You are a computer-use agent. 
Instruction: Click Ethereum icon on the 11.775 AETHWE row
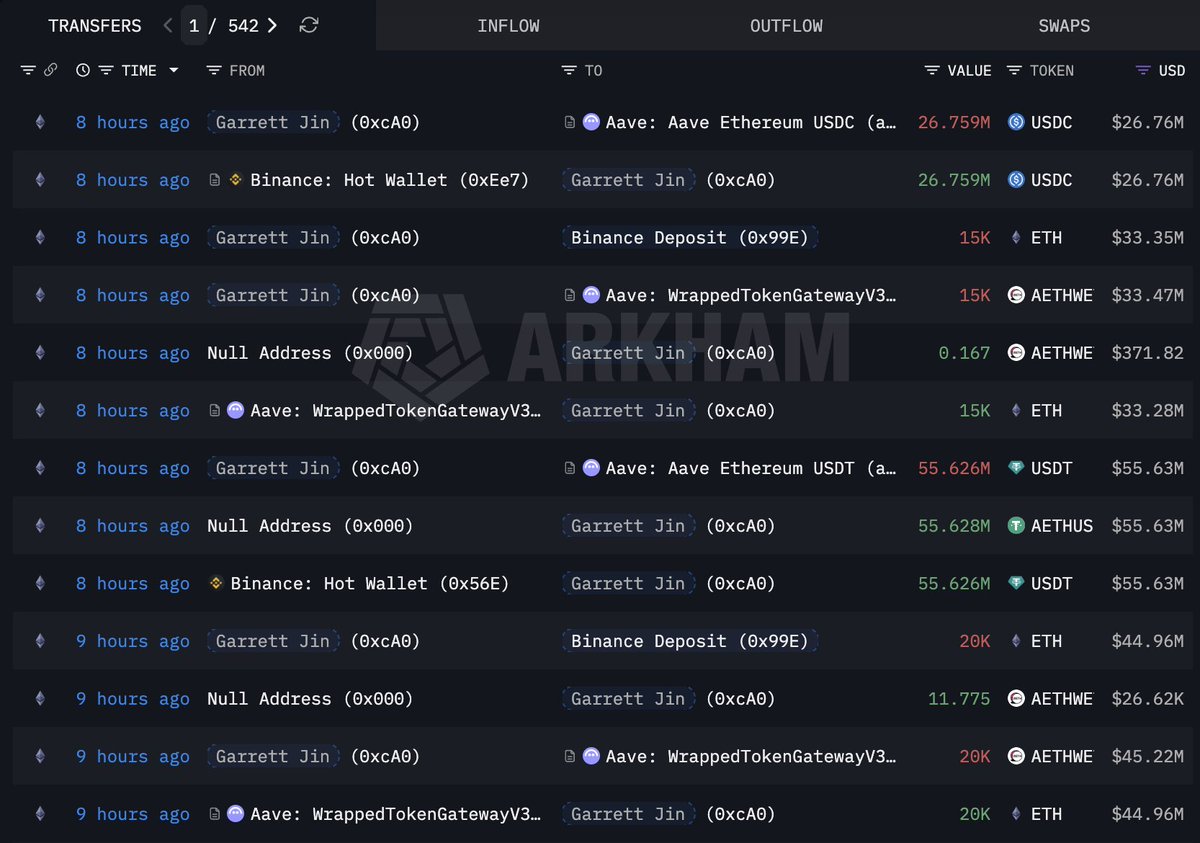(x=40, y=699)
